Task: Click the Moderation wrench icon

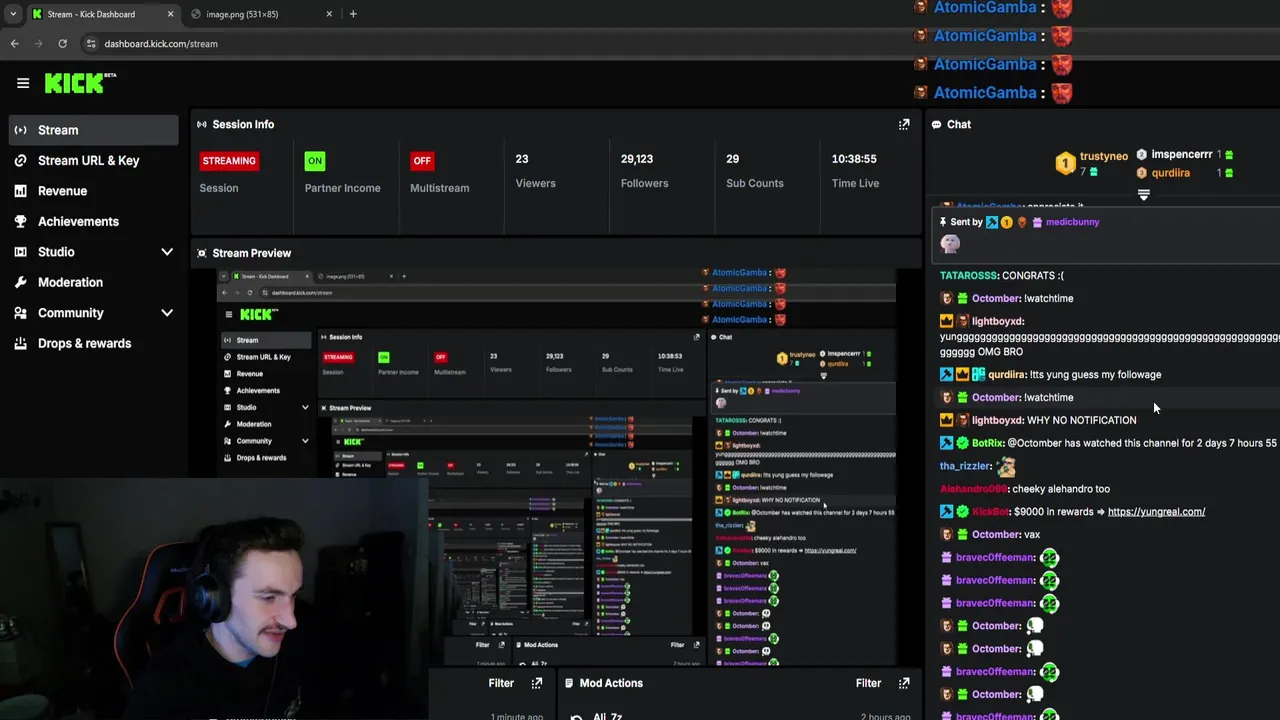Action: (21, 282)
